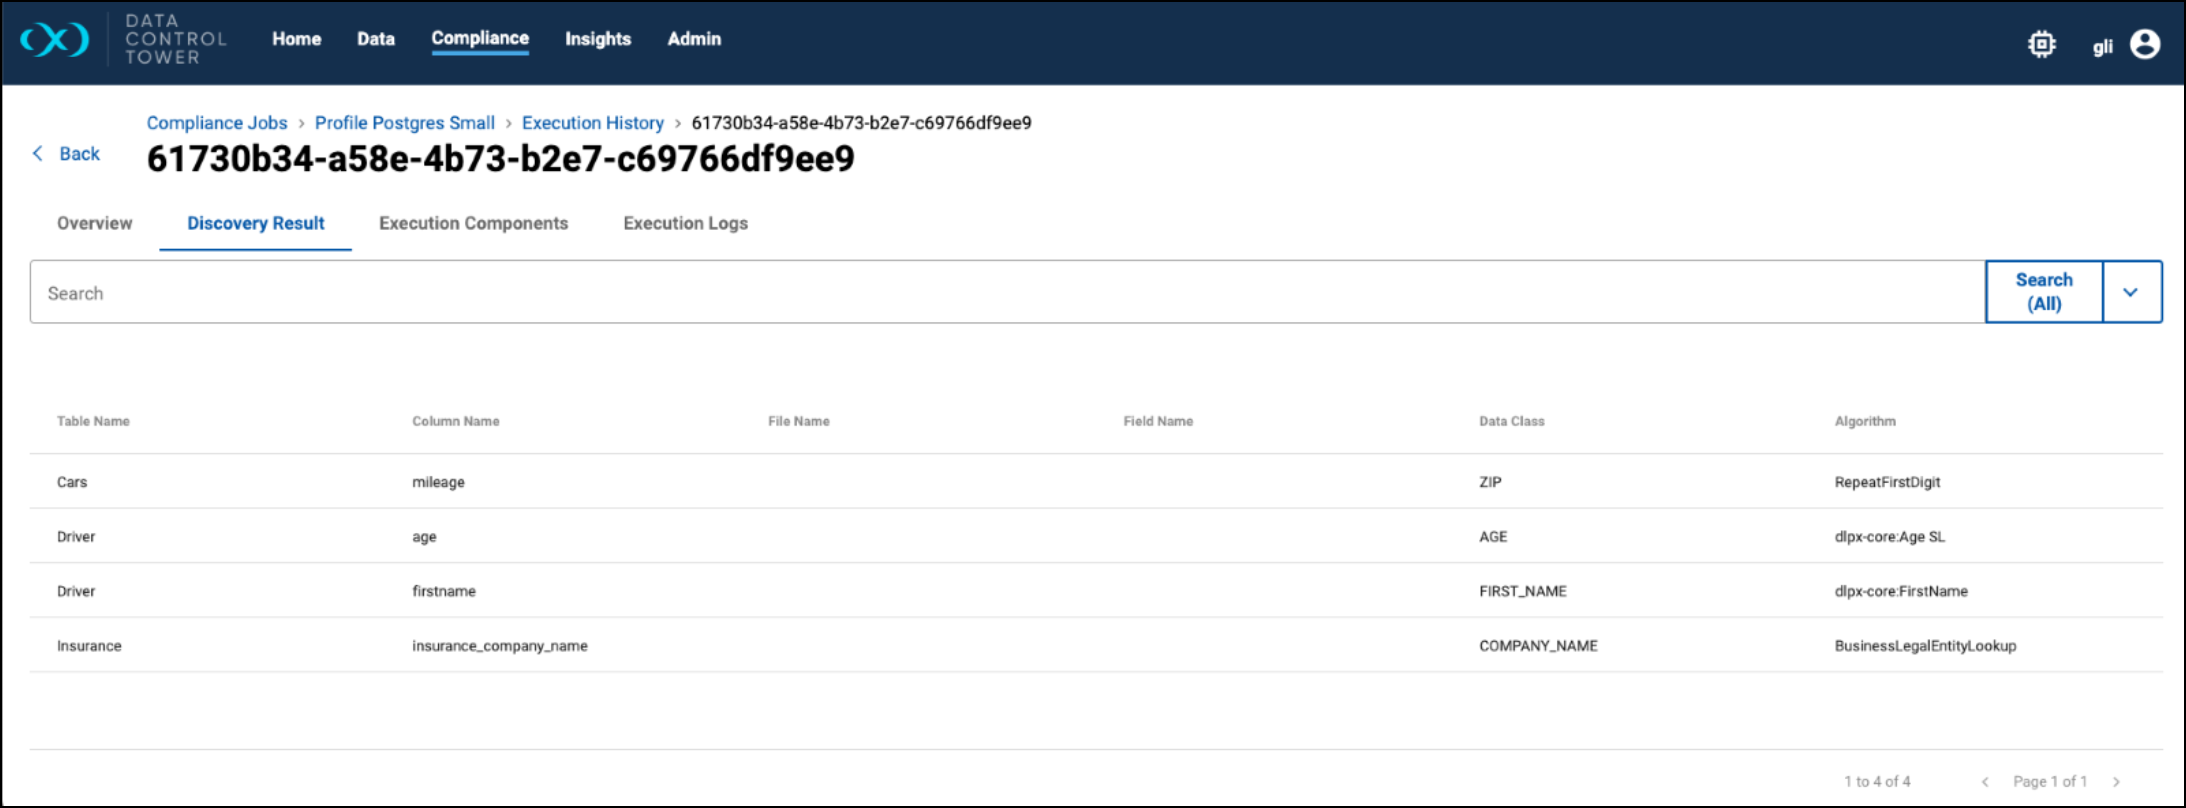Viewport: 2186px width, 808px height.
Task: Click the Data Control Tower logo
Action: pos(55,40)
